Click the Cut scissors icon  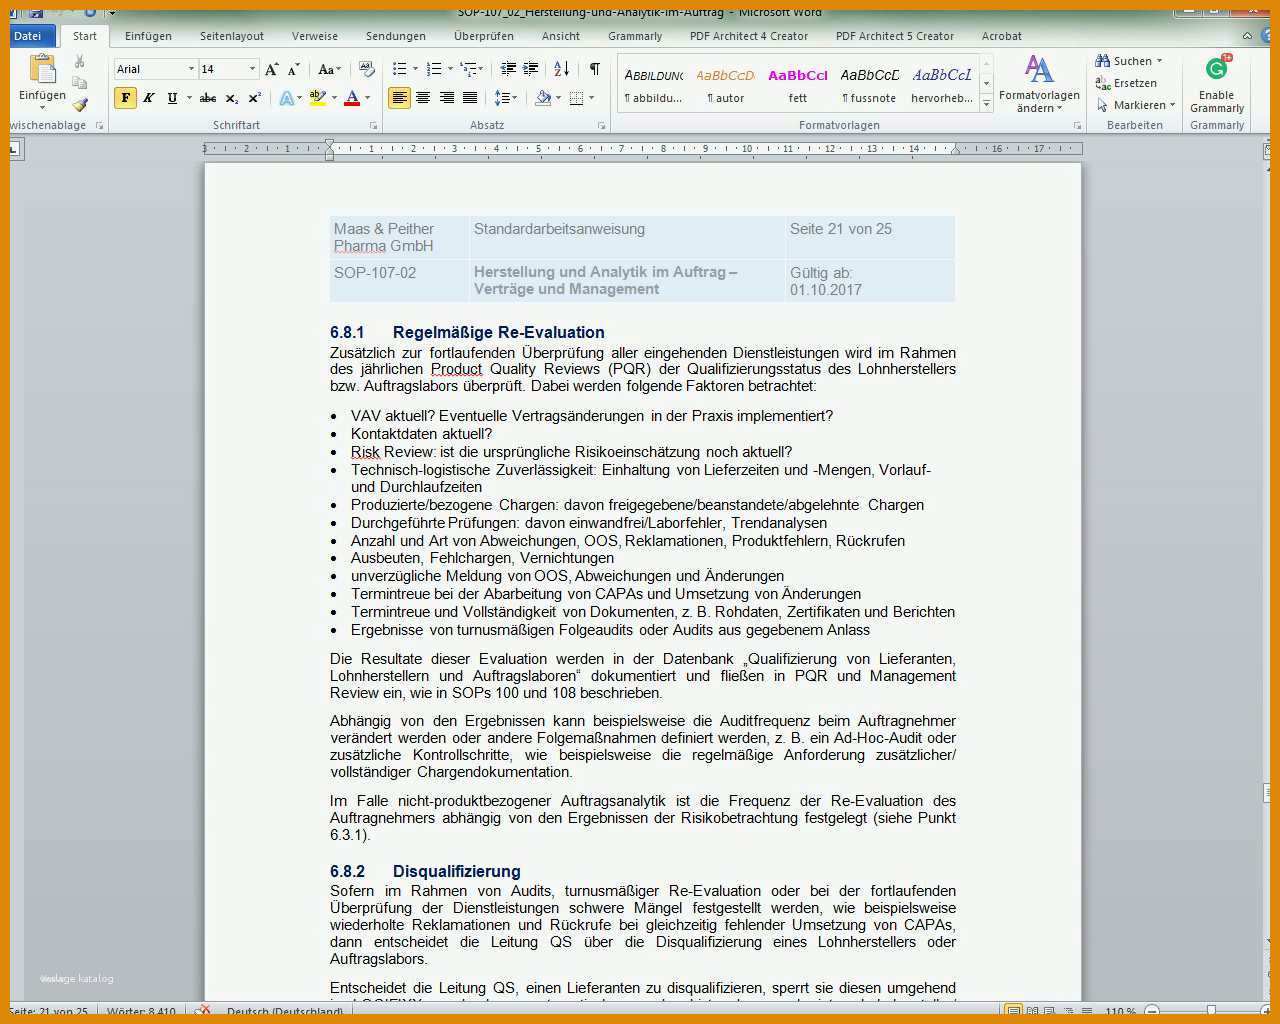[x=80, y=62]
